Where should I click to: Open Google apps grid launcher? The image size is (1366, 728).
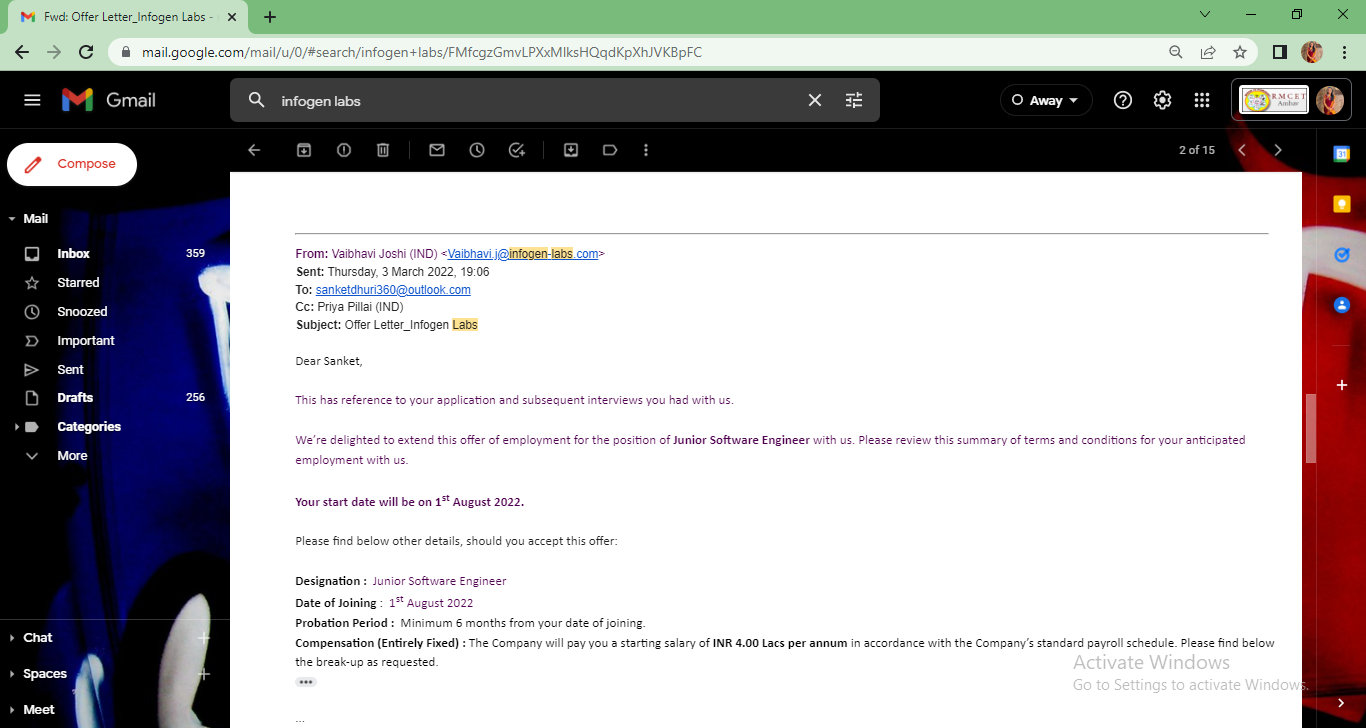point(1202,100)
